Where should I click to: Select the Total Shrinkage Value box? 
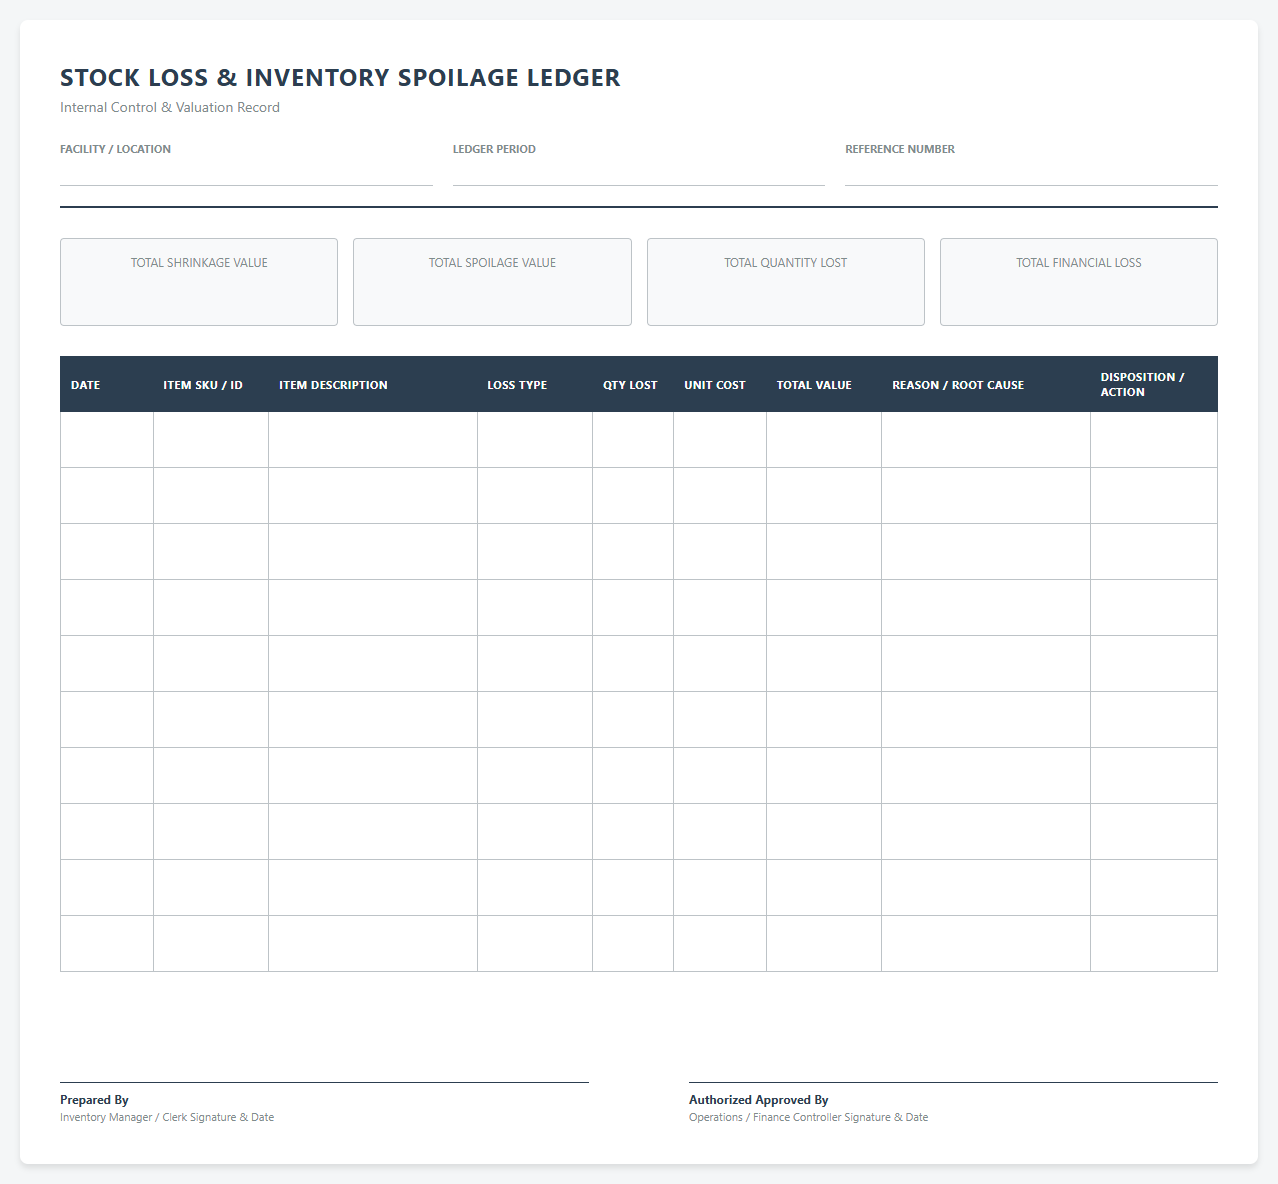199,282
